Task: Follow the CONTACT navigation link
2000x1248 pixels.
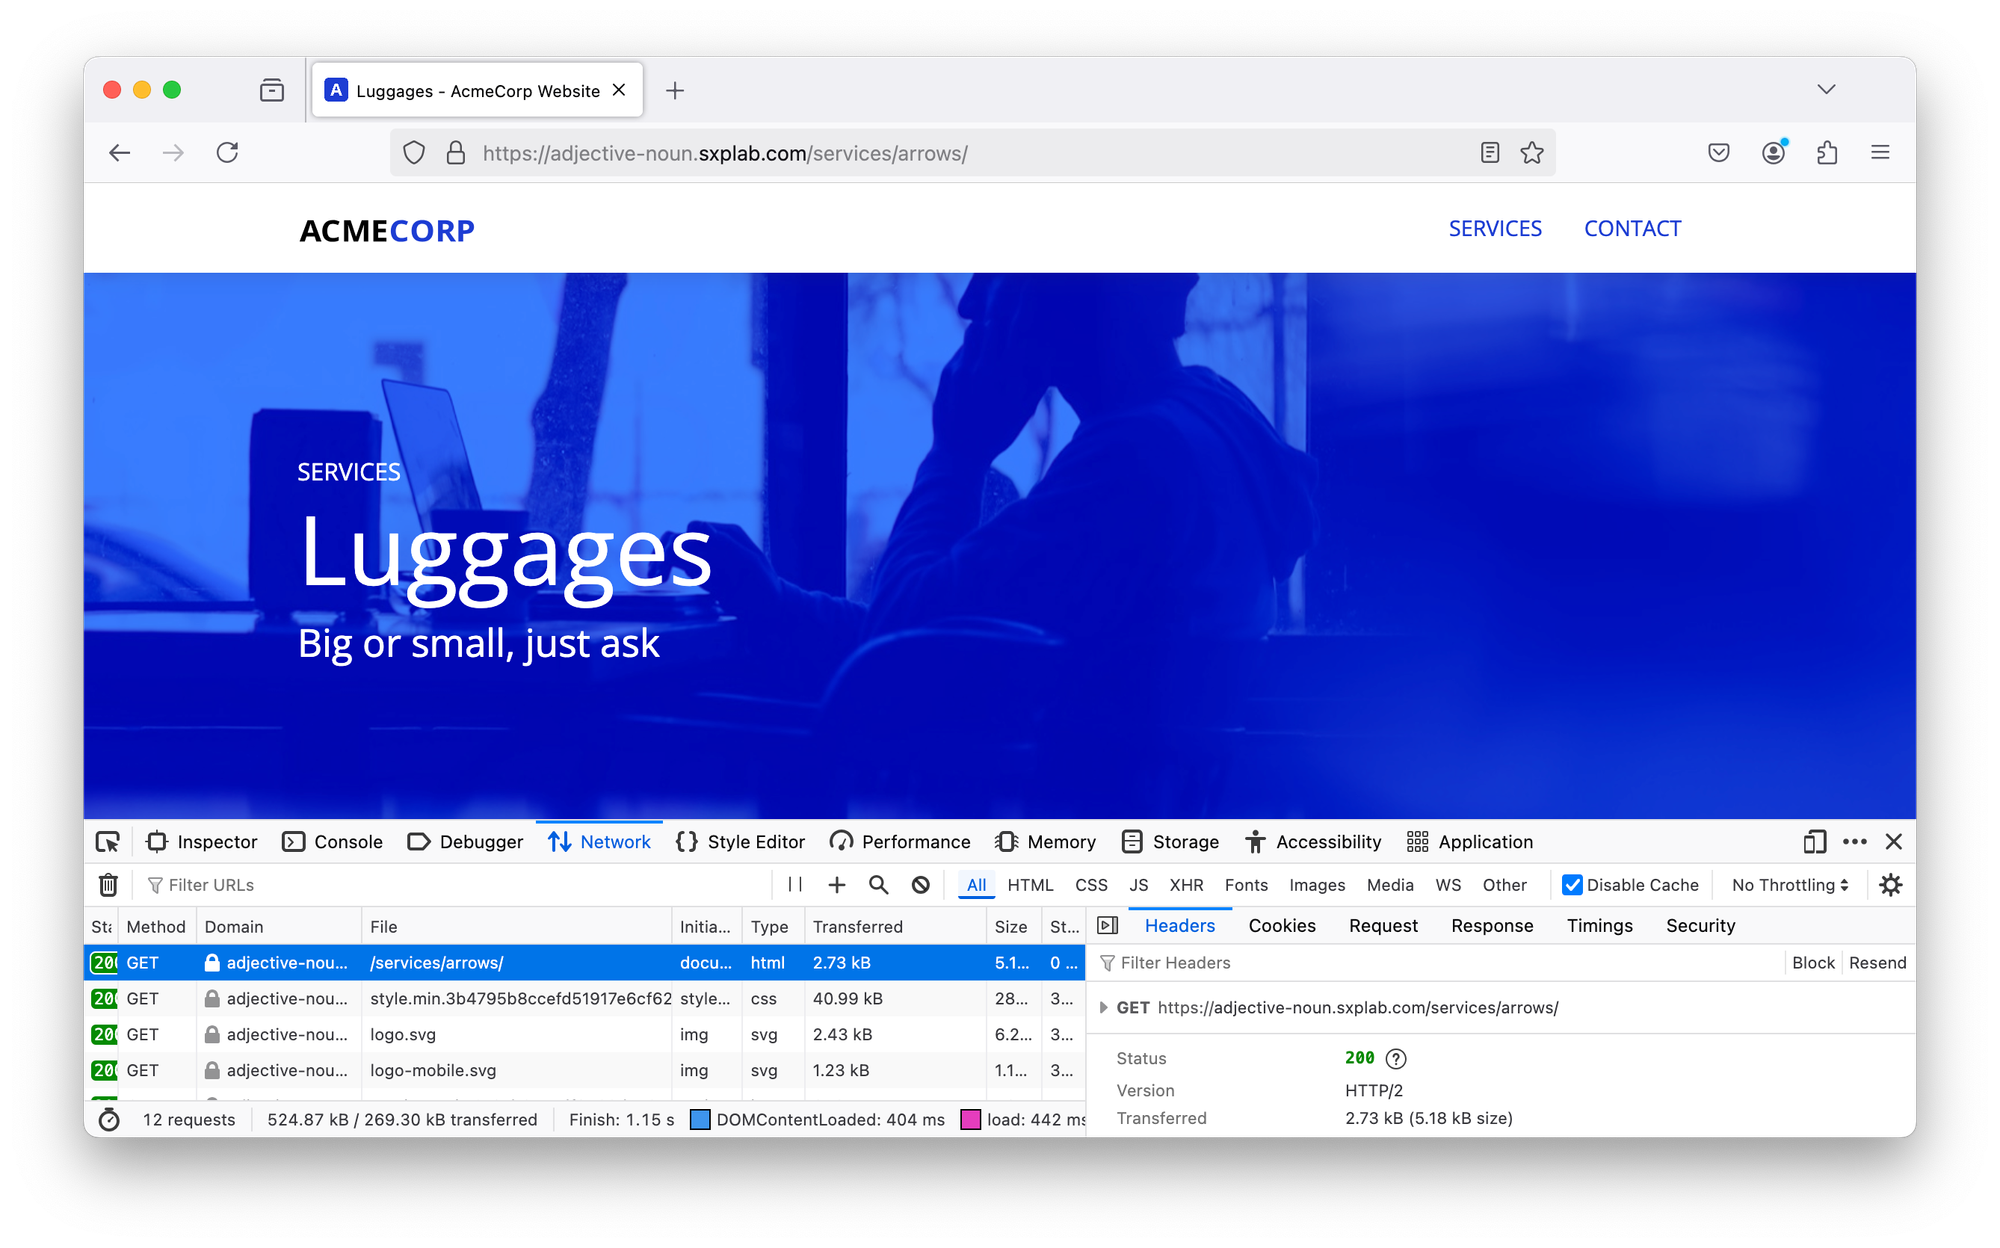Action: 1632,229
